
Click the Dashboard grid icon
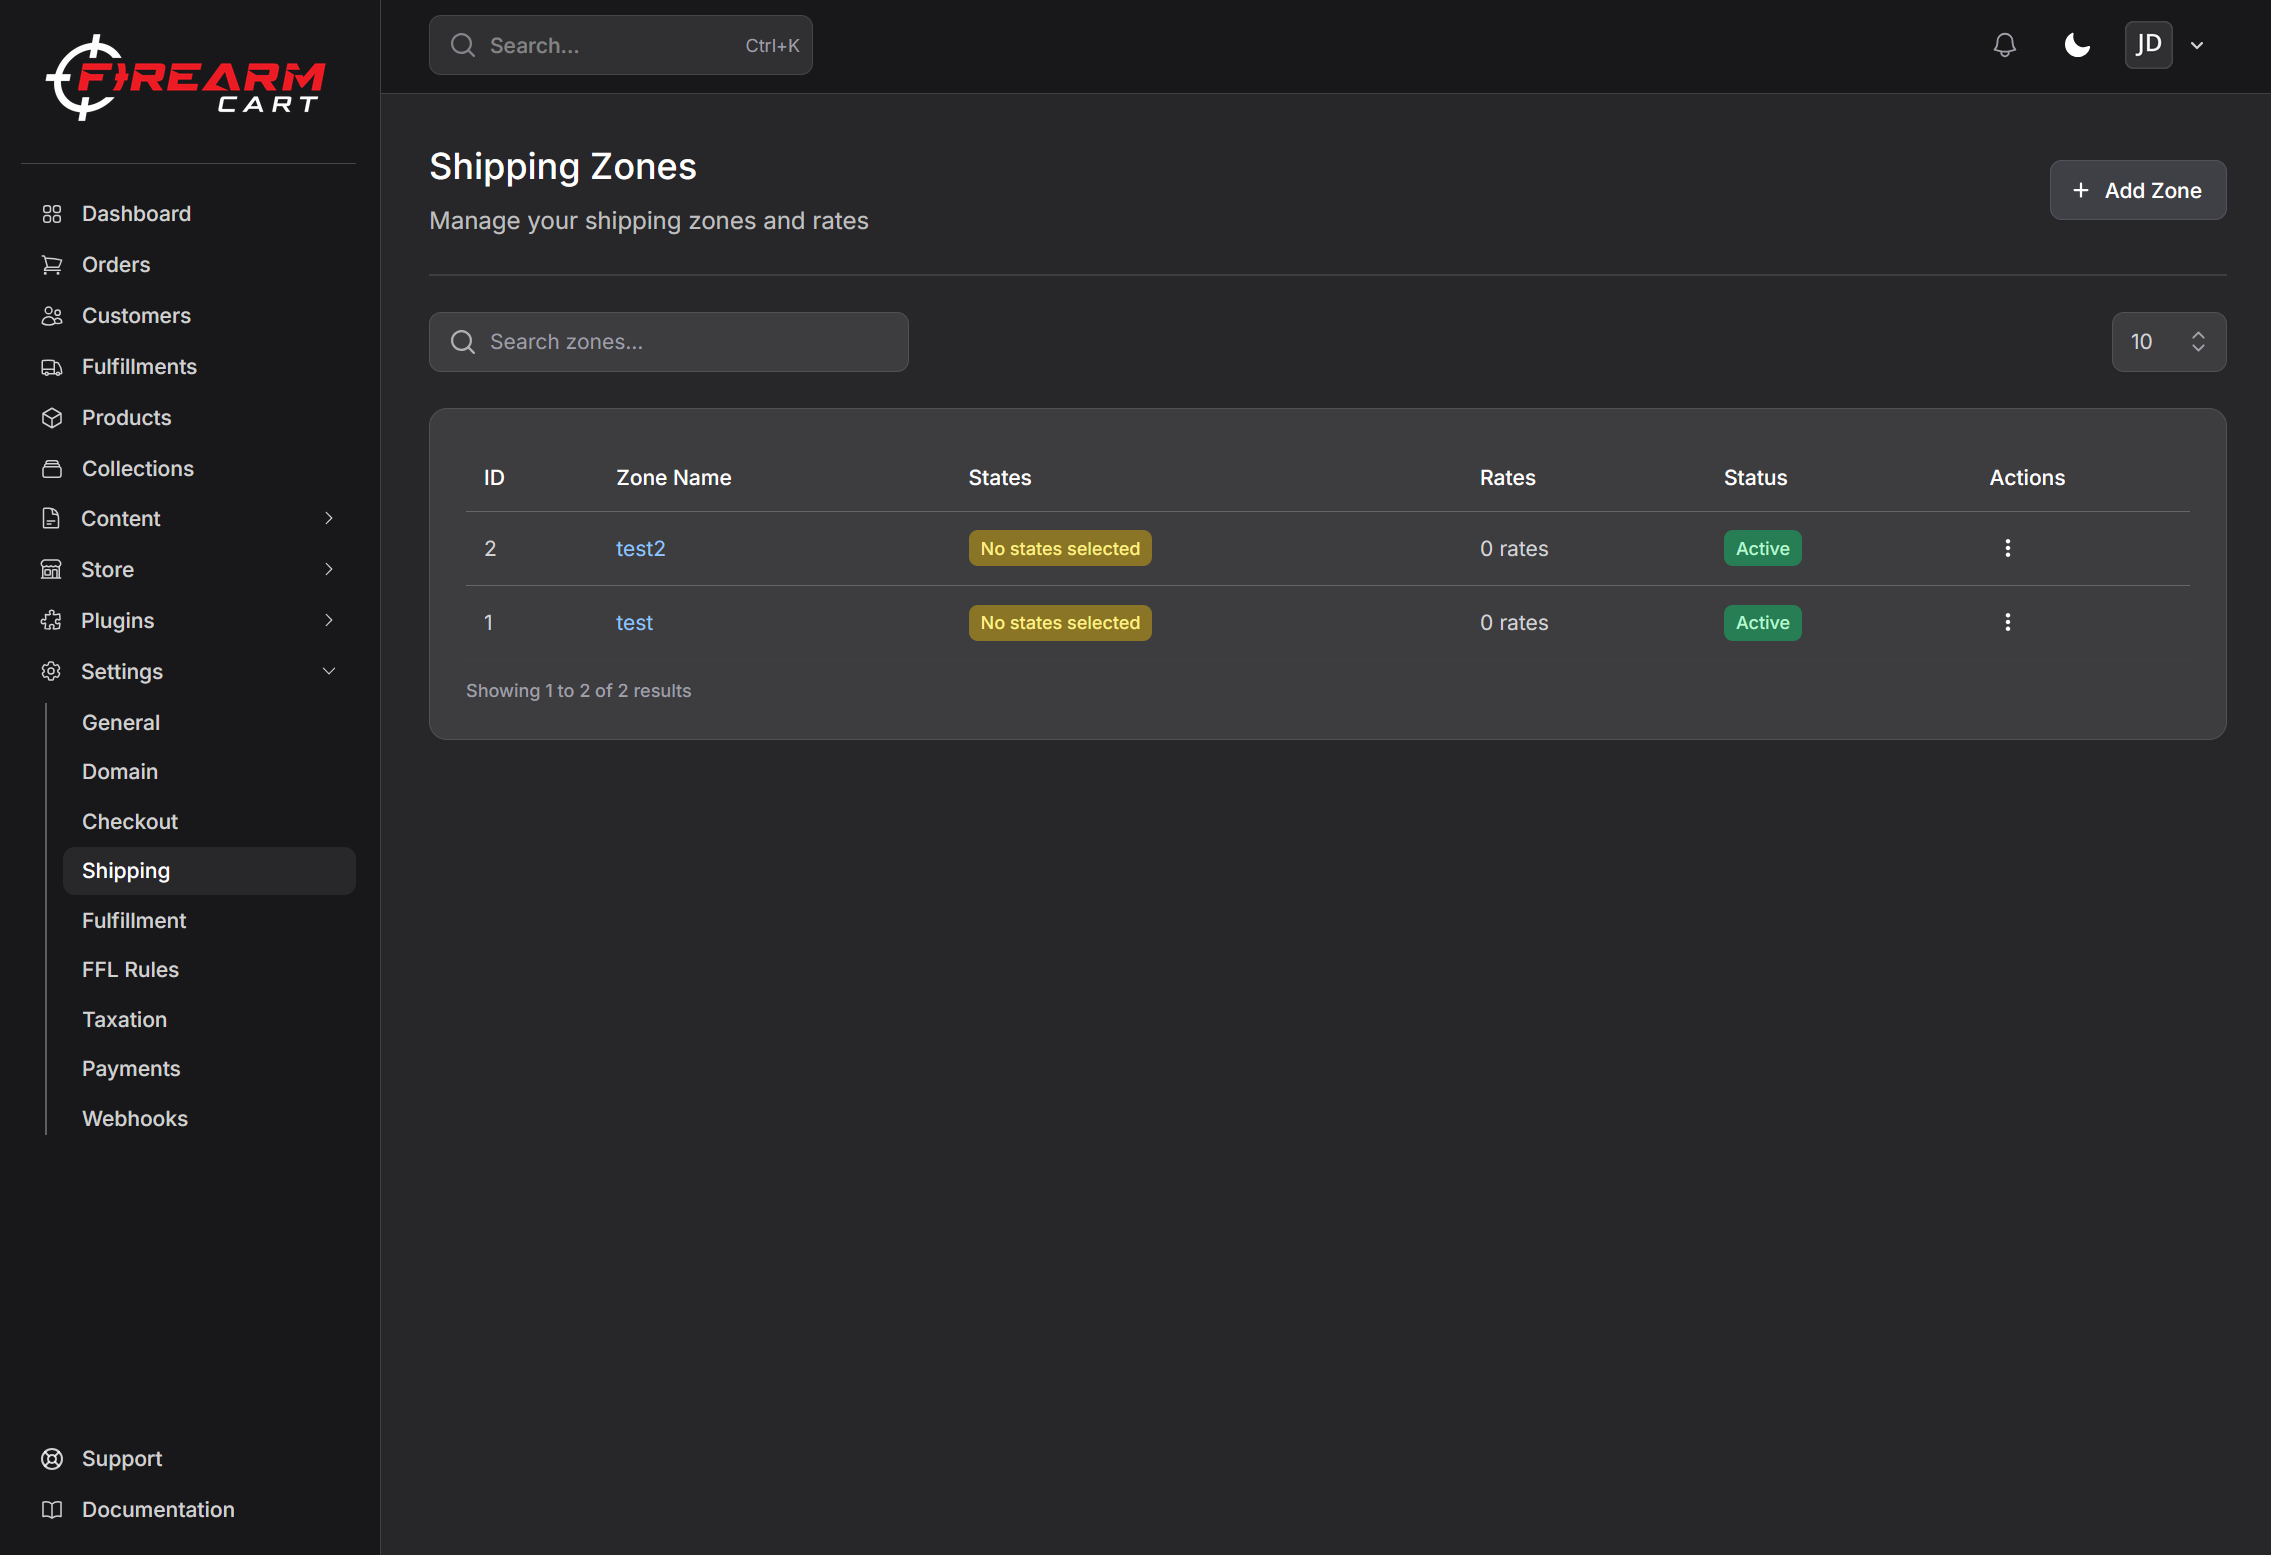[52, 214]
